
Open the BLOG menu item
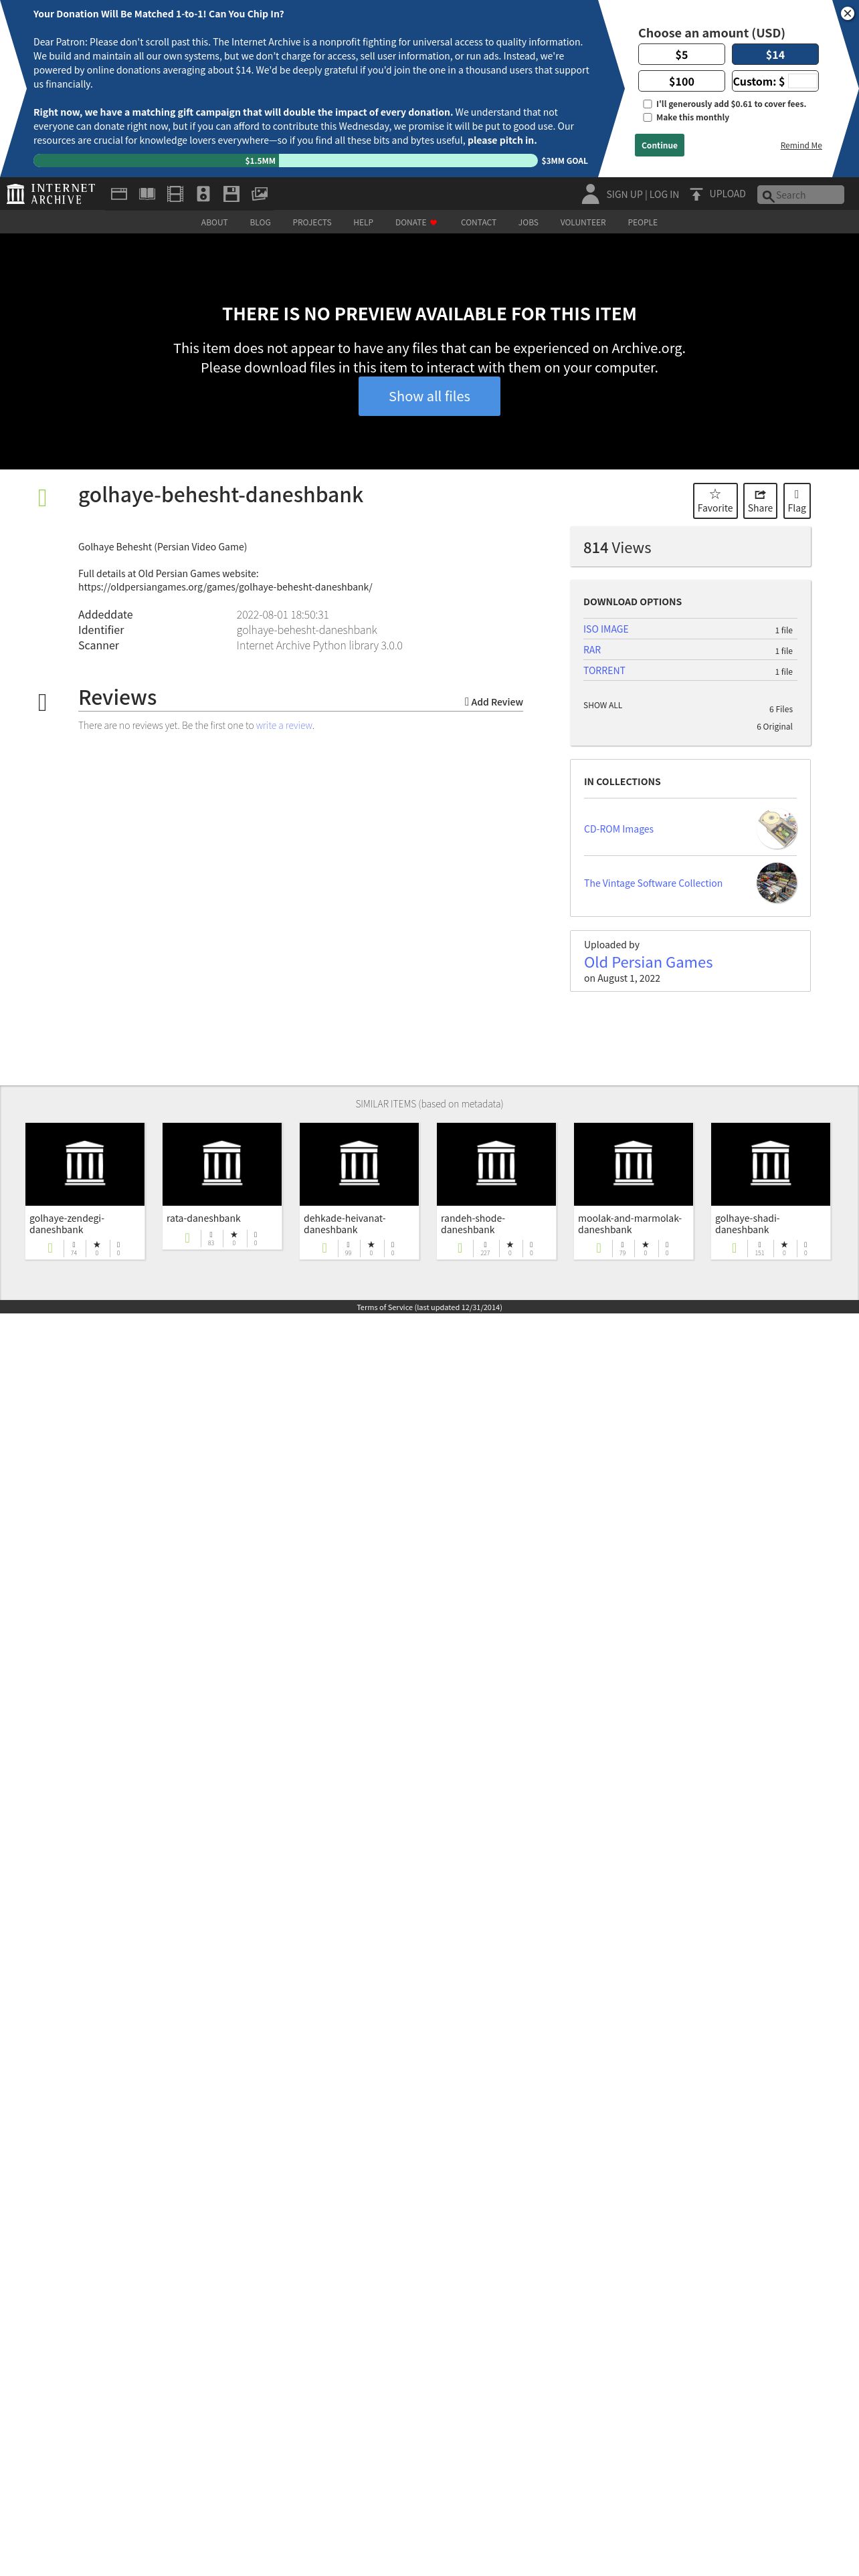(260, 223)
